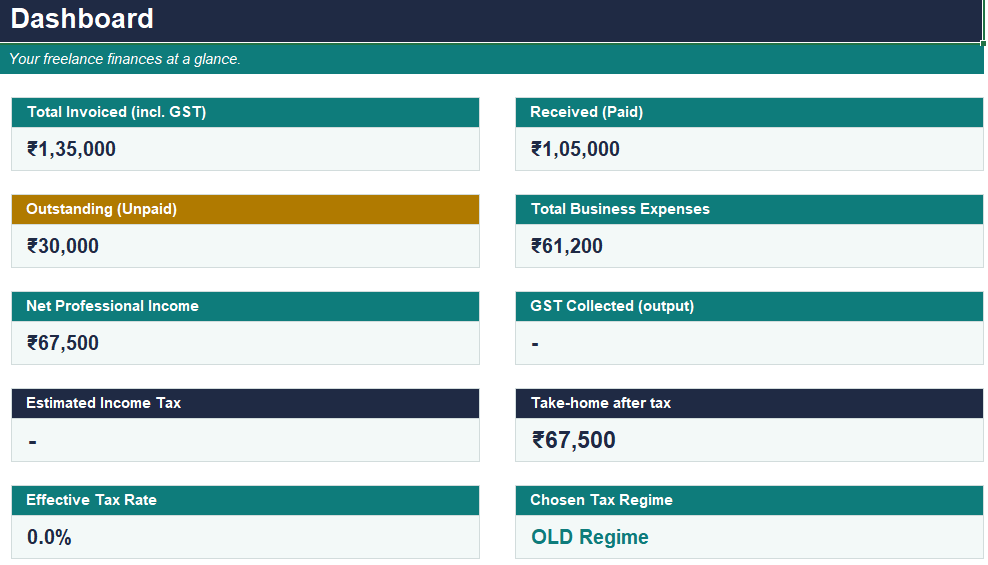Select the 0.0% effective tax rate value
The width and height of the screenshot is (988, 565).
point(49,537)
